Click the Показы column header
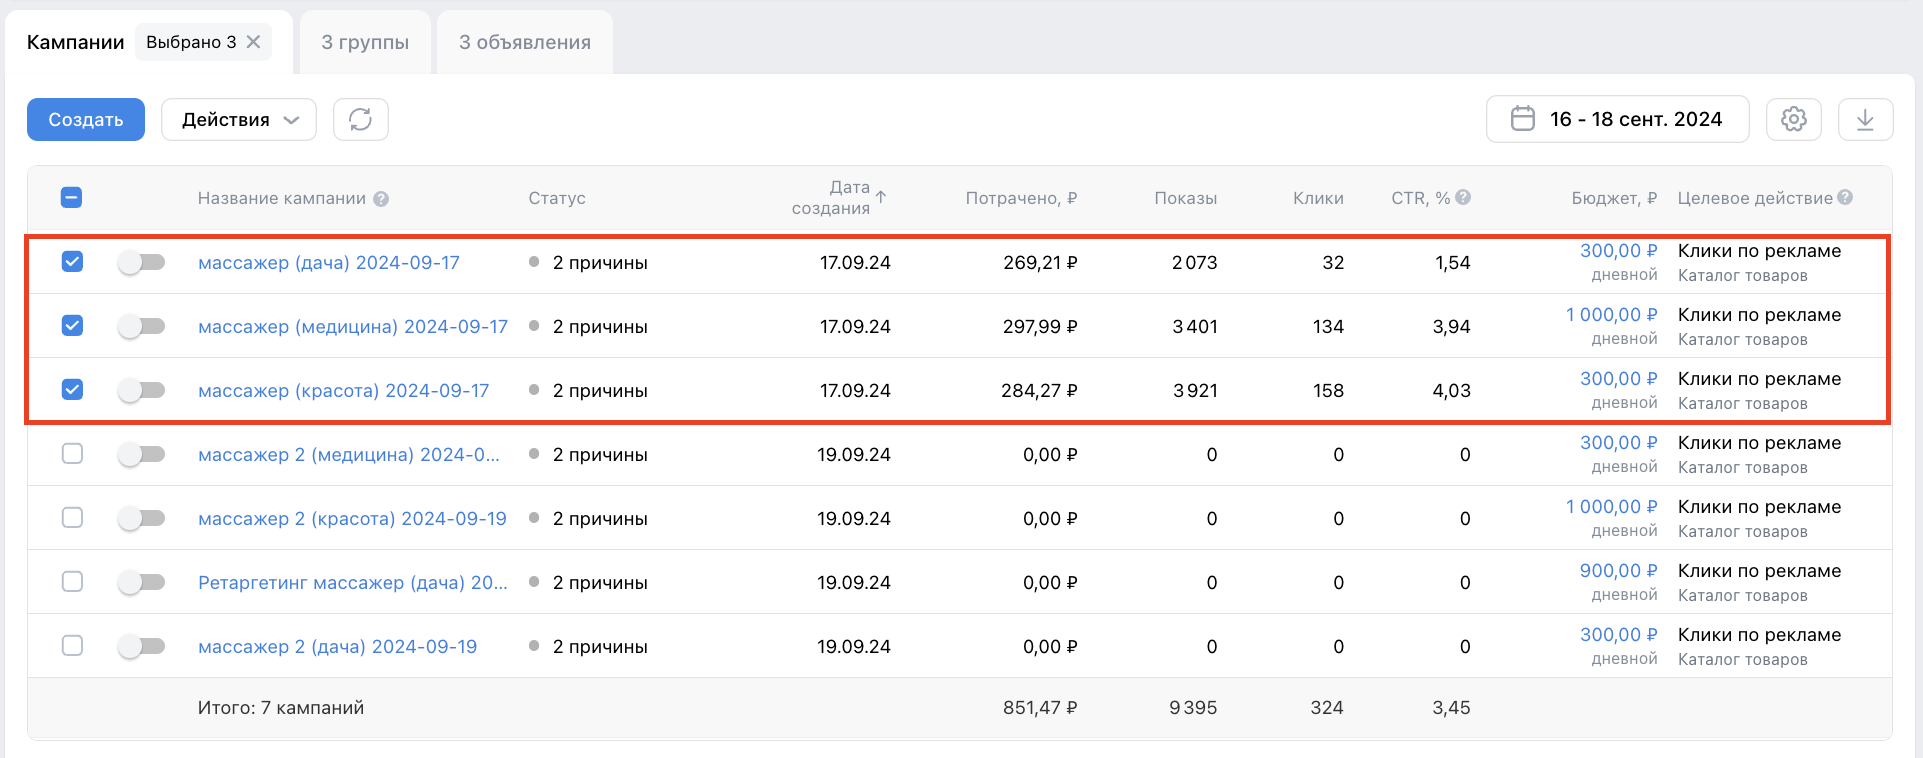 [x=1185, y=198]
